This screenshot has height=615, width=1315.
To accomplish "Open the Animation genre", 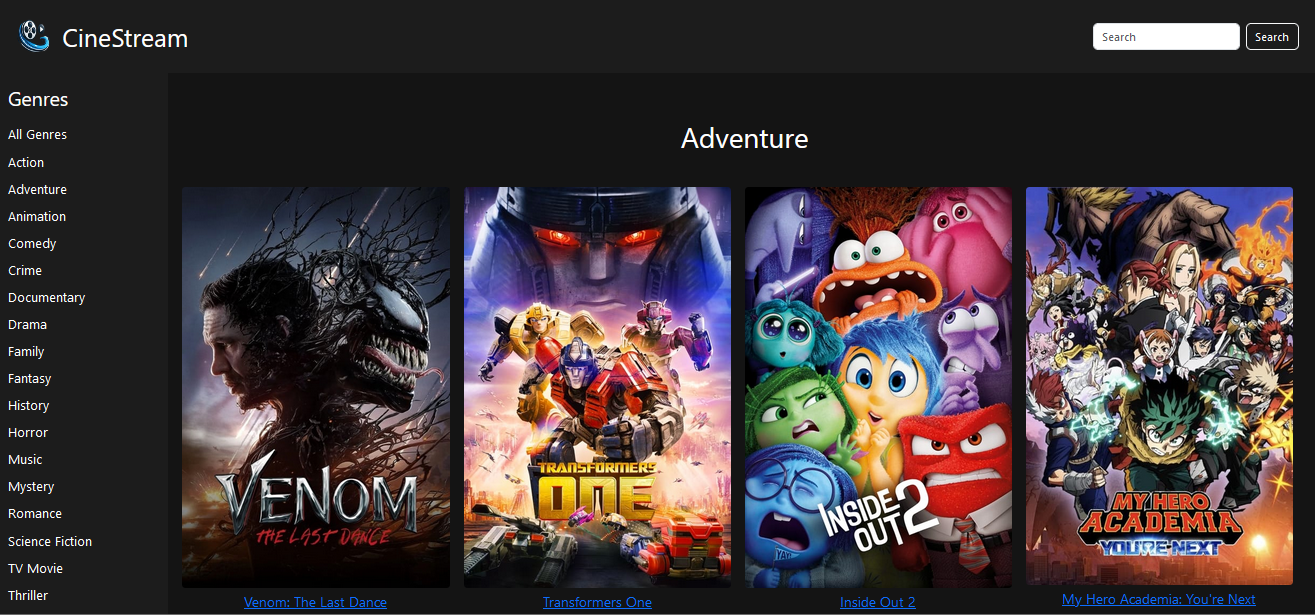I will pyautogui.click(x=37, y=216).
